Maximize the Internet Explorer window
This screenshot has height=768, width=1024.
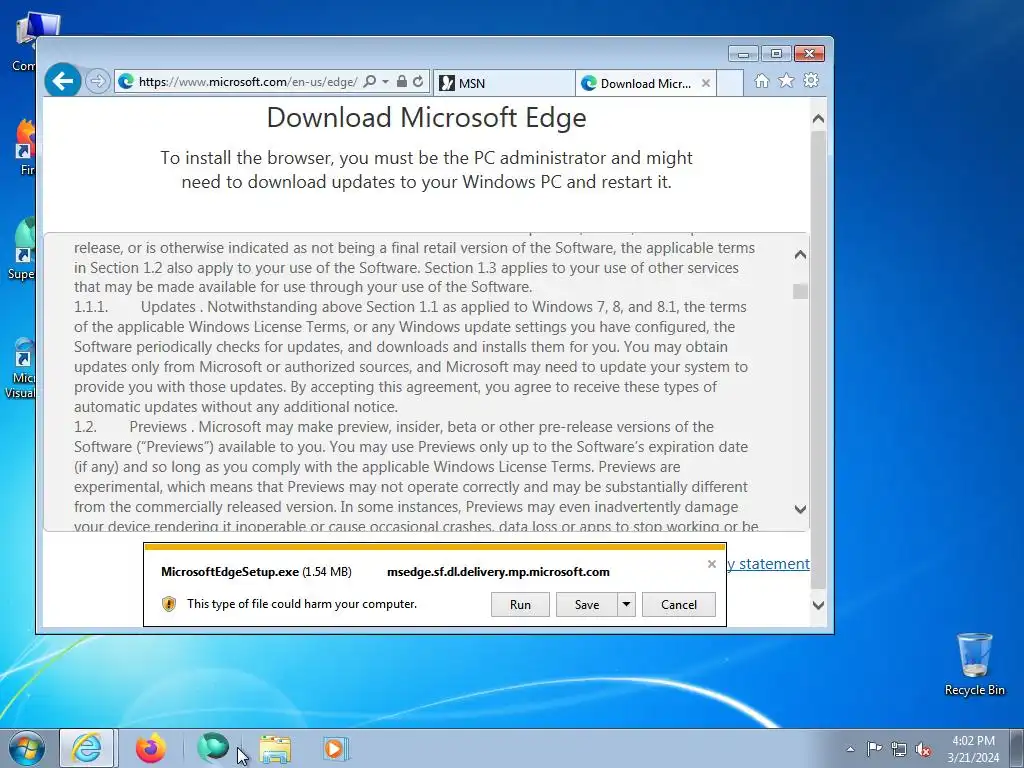pos(776,54)
